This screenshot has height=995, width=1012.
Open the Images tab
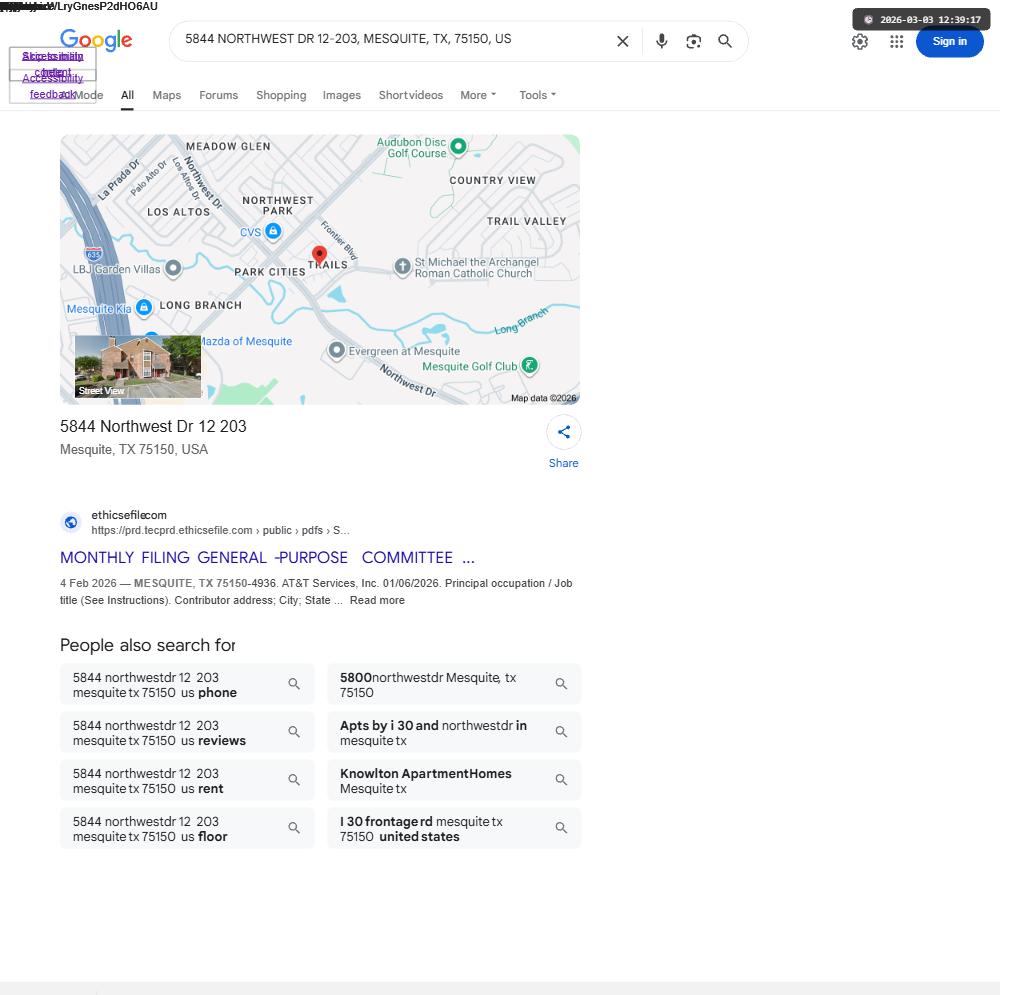(x=341, y=95)
